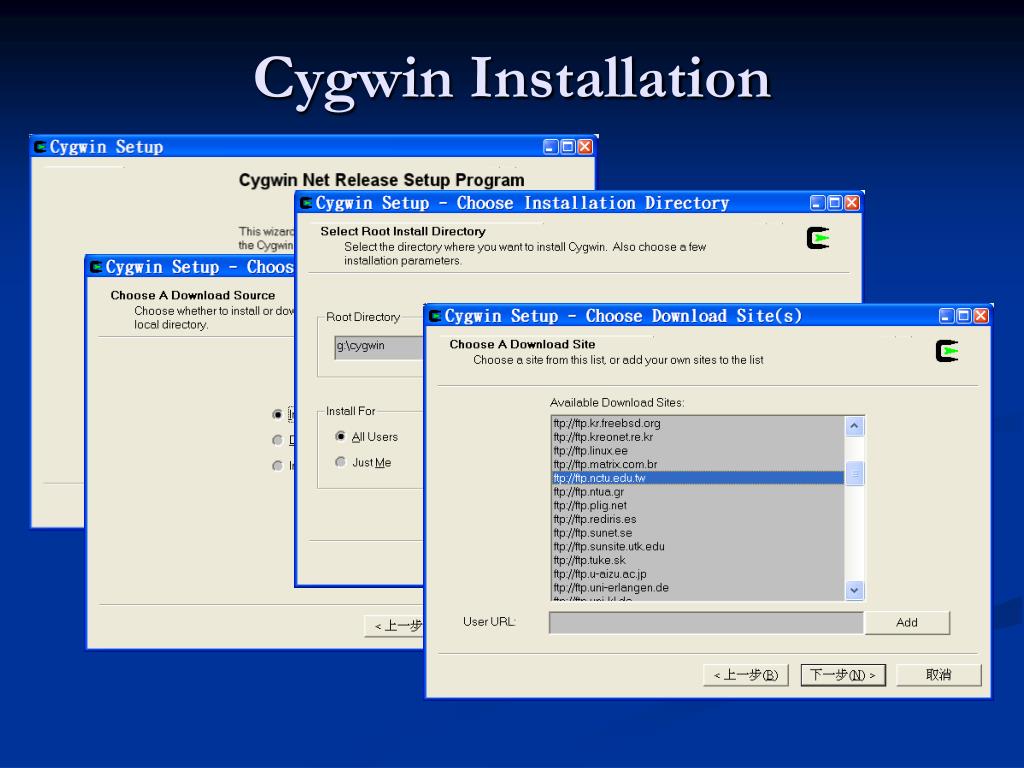
Task: Select ftp://ftp.ntua.gr mirror
Action: click(x=697, y=492)
